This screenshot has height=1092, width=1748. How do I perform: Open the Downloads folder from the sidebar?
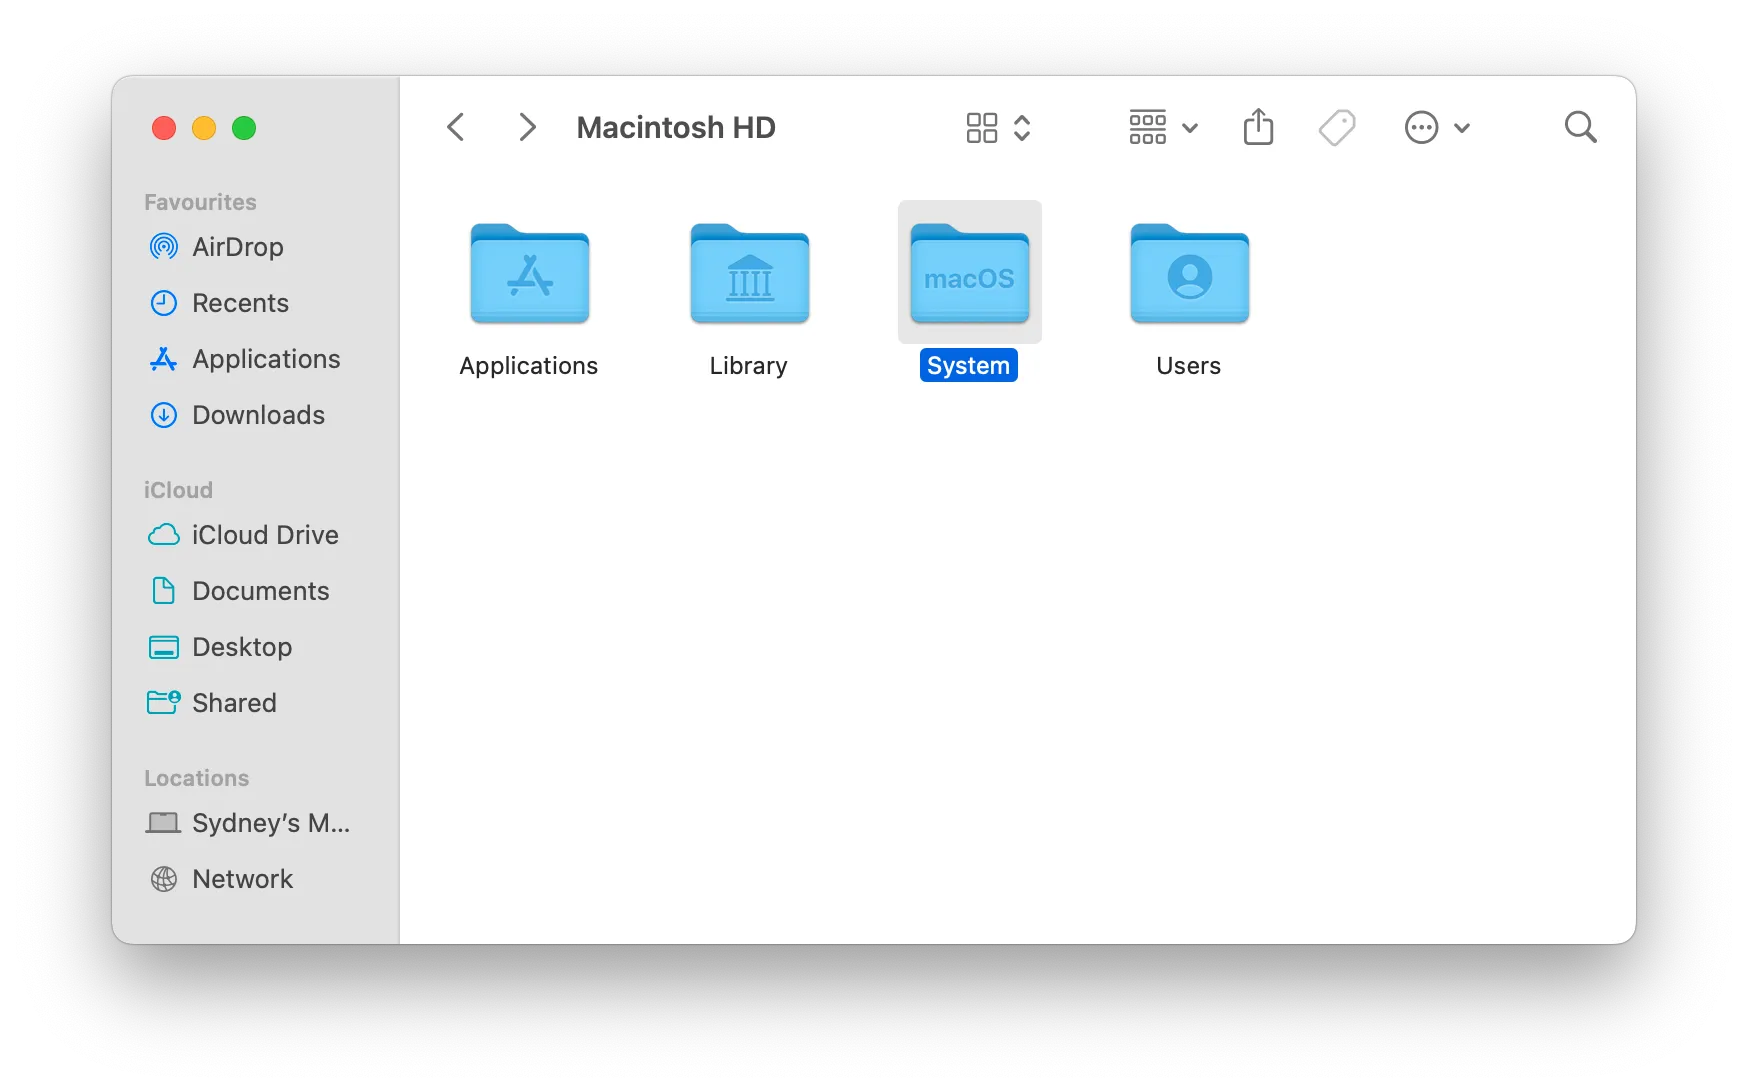[x=258, y=415]
